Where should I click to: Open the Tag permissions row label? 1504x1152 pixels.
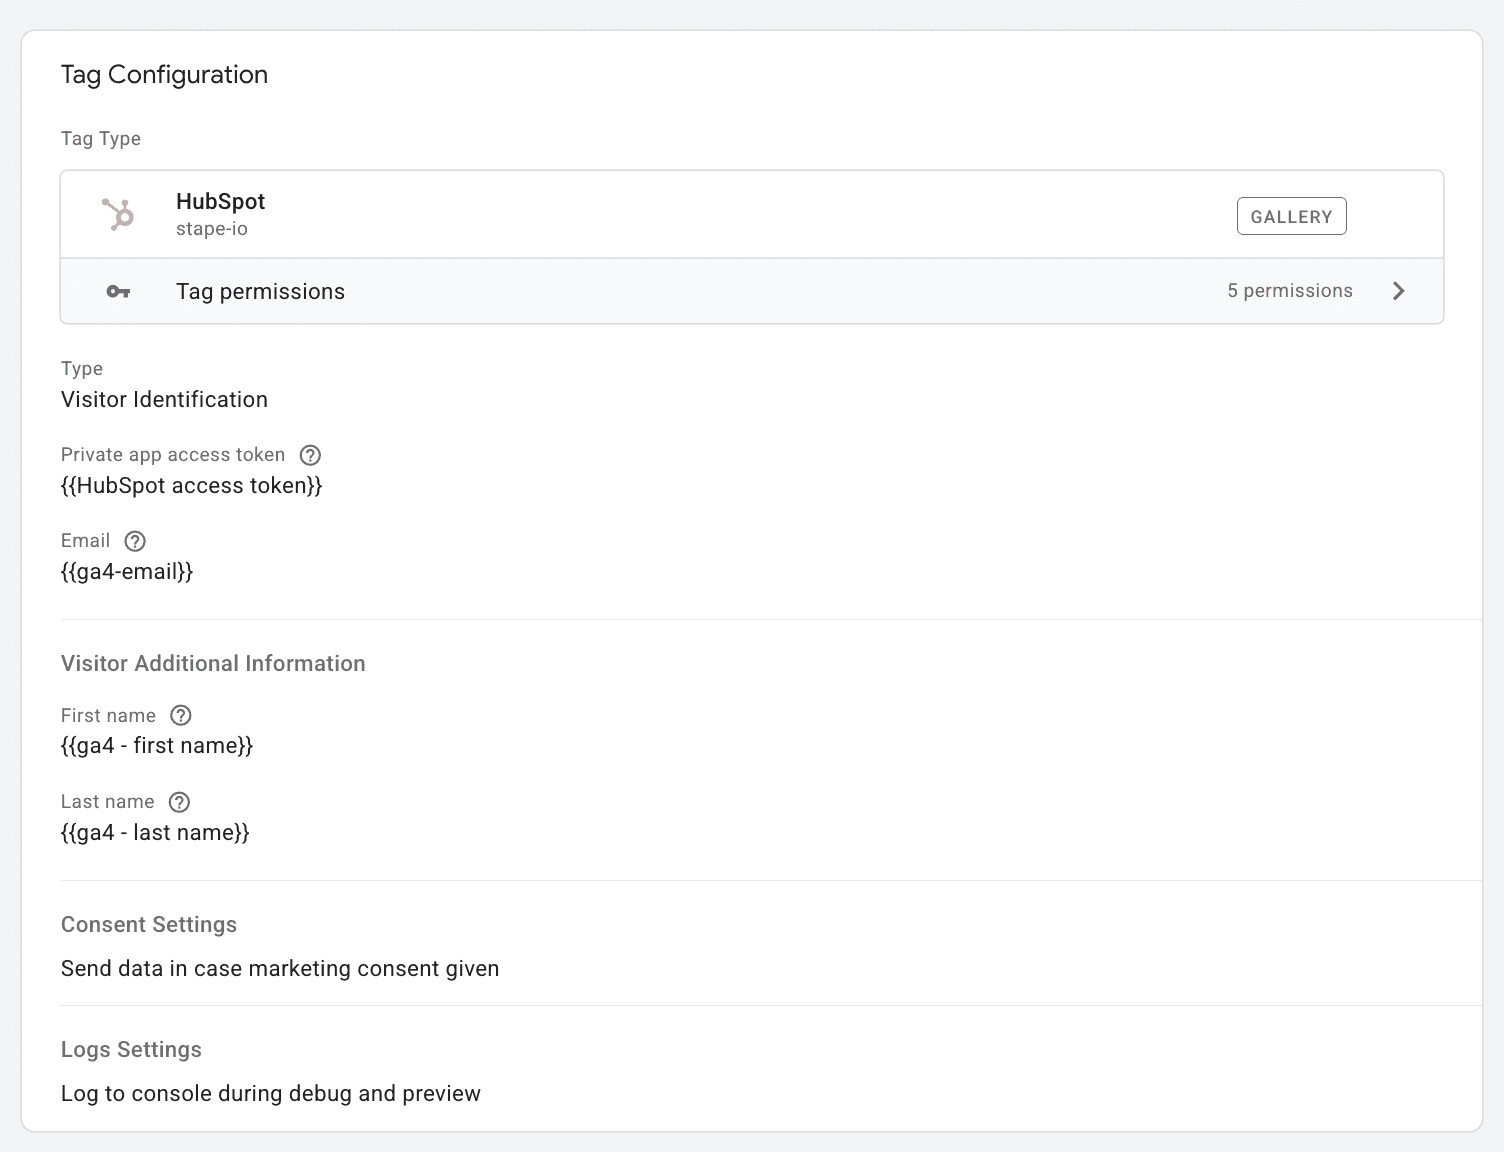[x=260, y=292]
